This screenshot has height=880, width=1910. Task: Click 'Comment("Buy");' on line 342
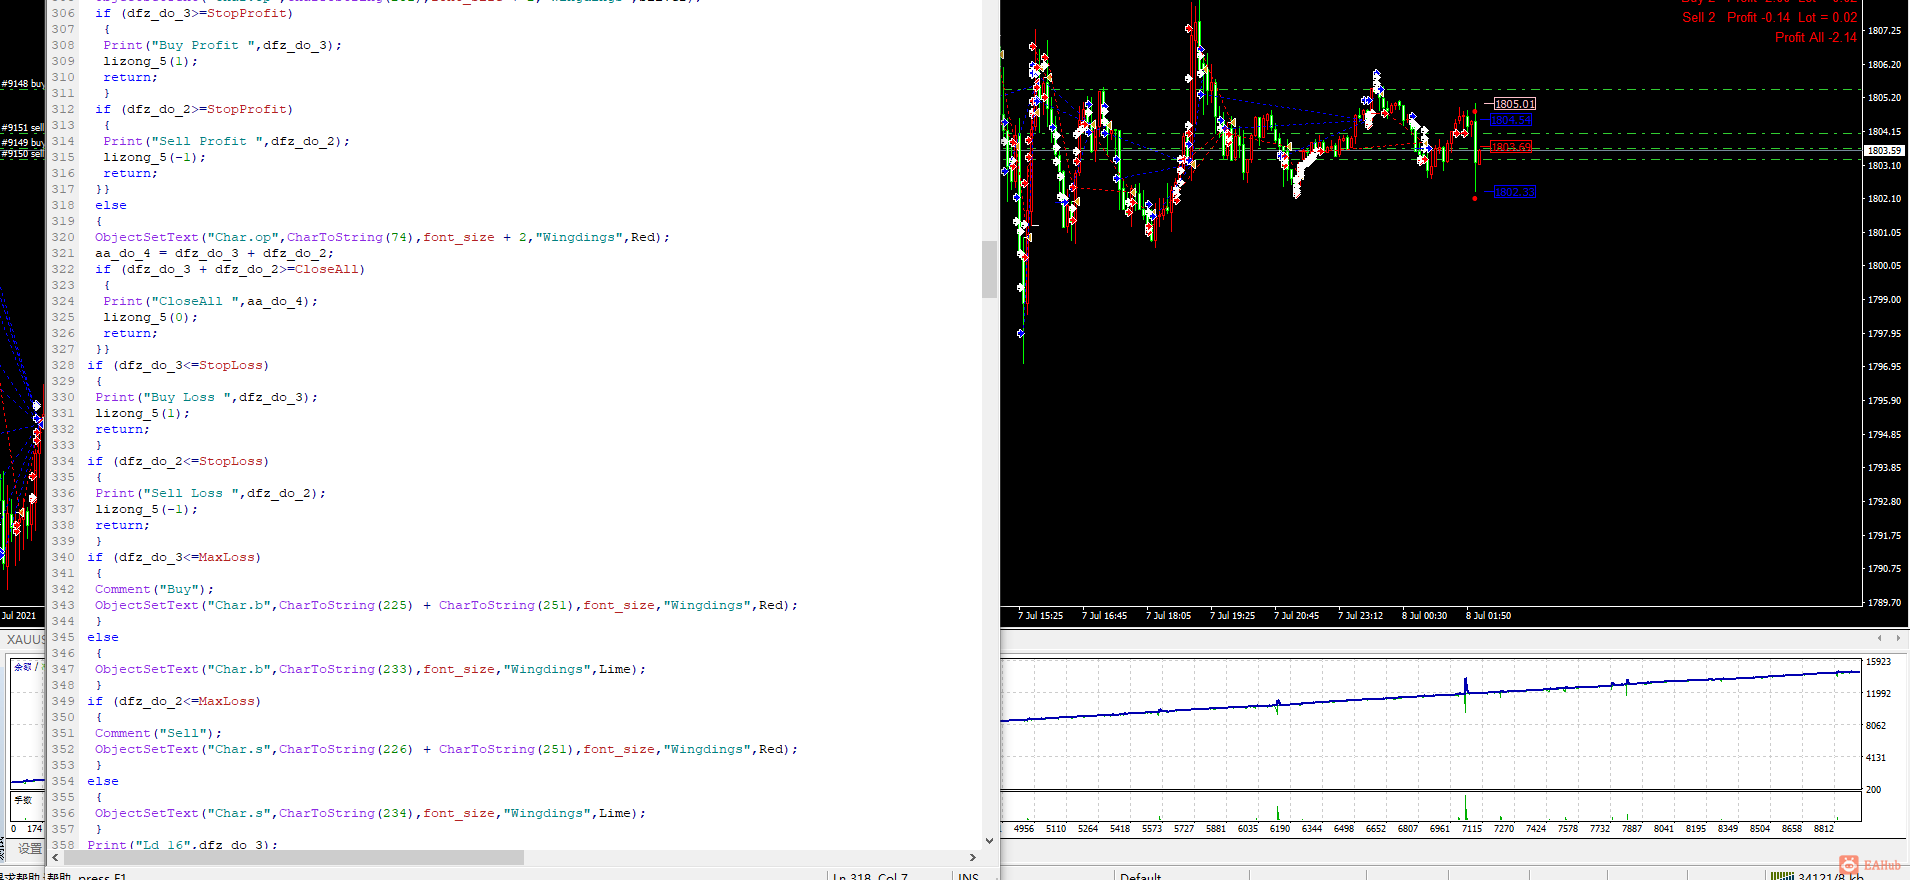(x=154, y=589)
